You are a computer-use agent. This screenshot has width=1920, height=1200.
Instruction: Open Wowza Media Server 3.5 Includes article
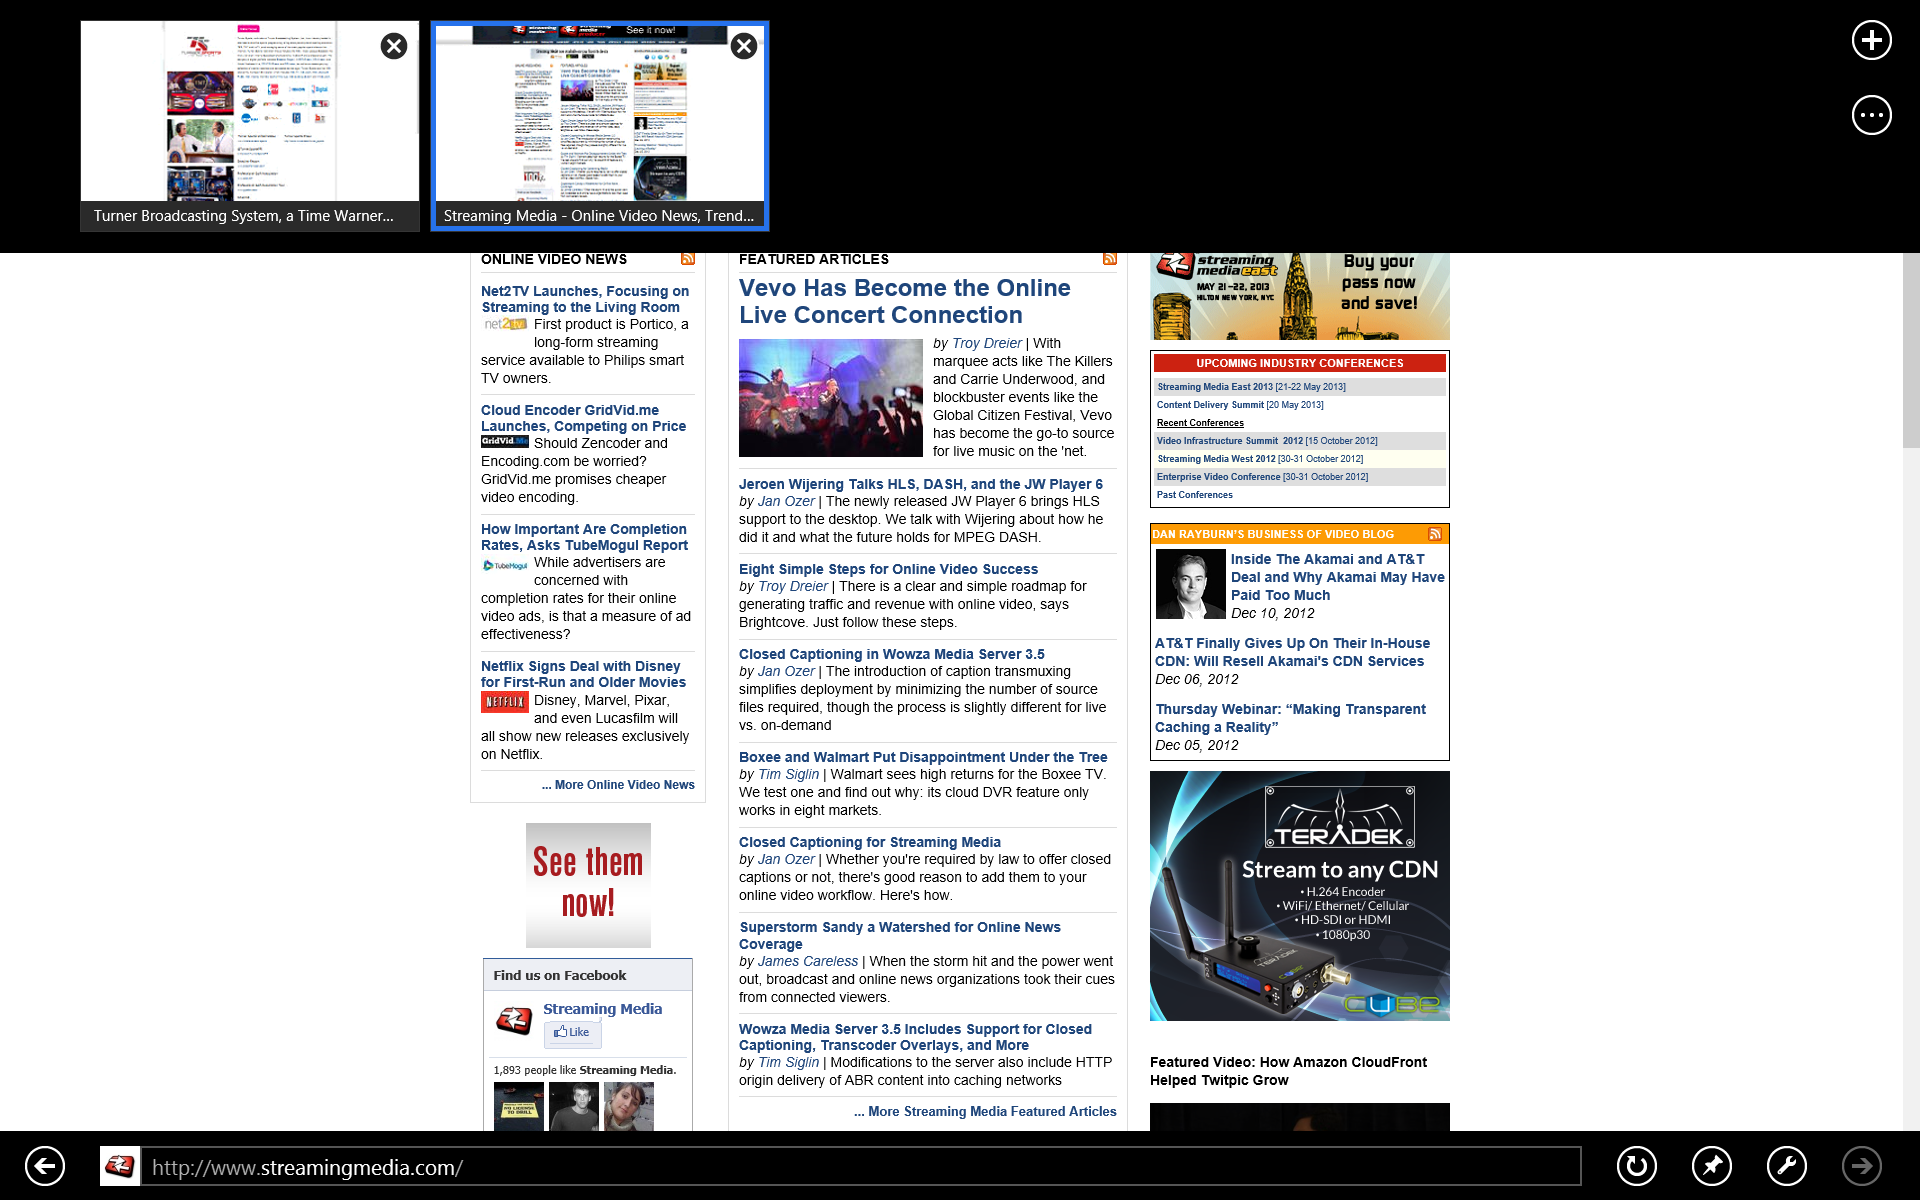[x=915, y=1037]
